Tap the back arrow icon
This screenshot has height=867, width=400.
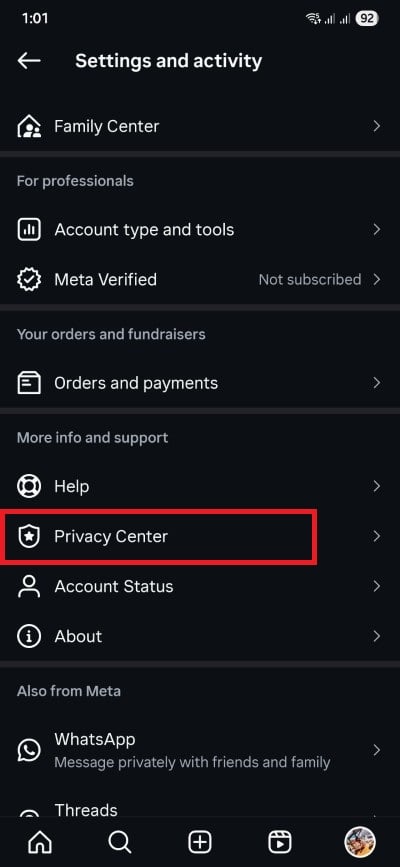pos(29,61)
